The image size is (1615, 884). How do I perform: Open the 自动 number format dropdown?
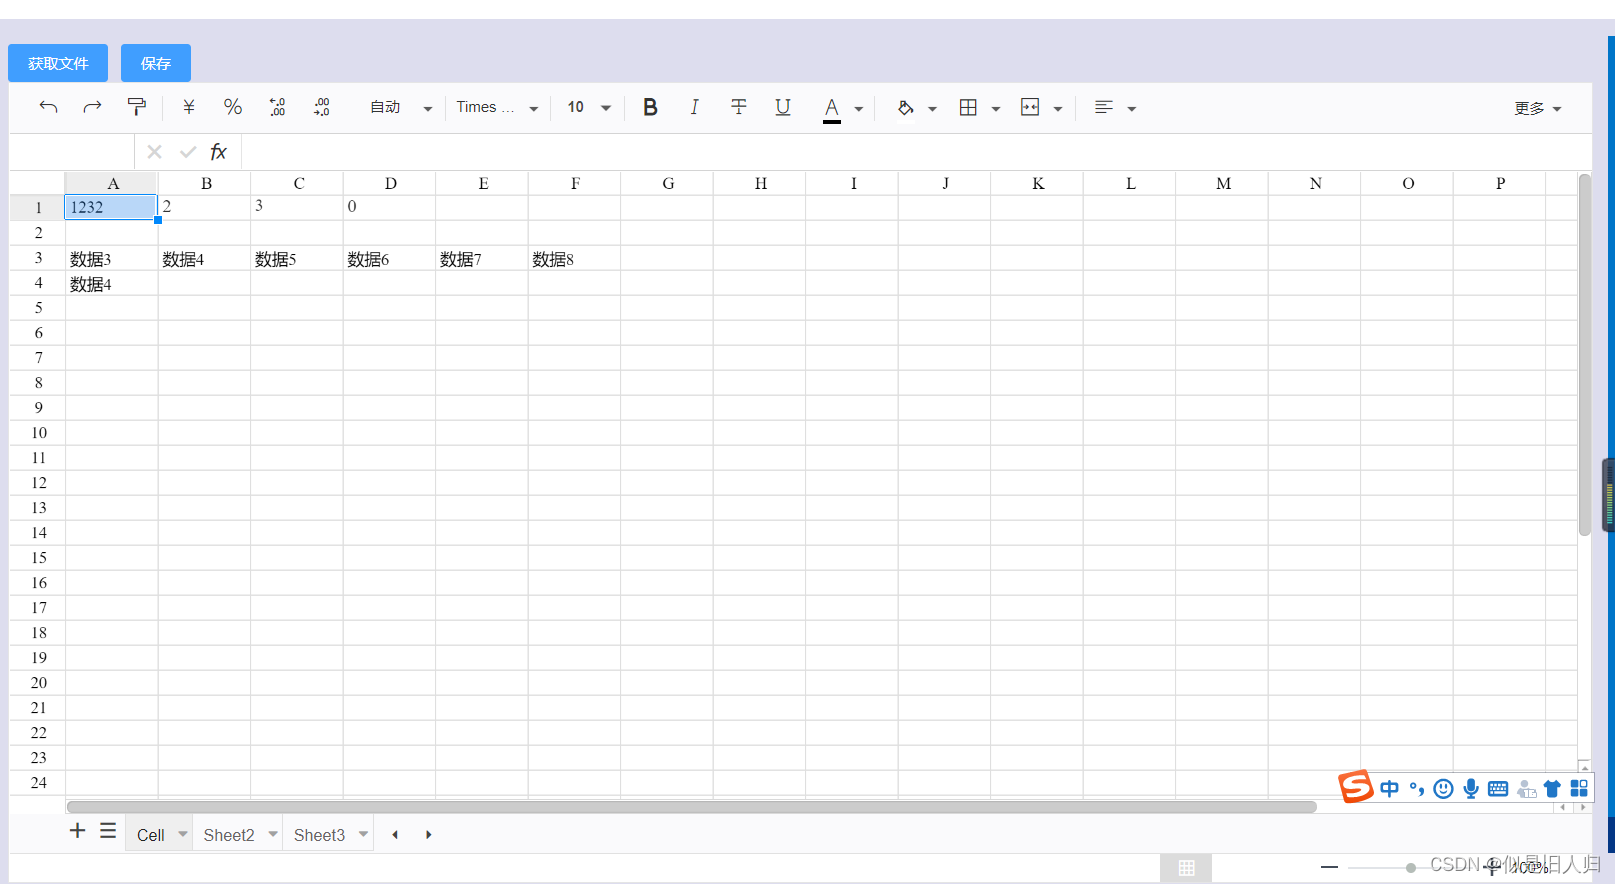401,107
